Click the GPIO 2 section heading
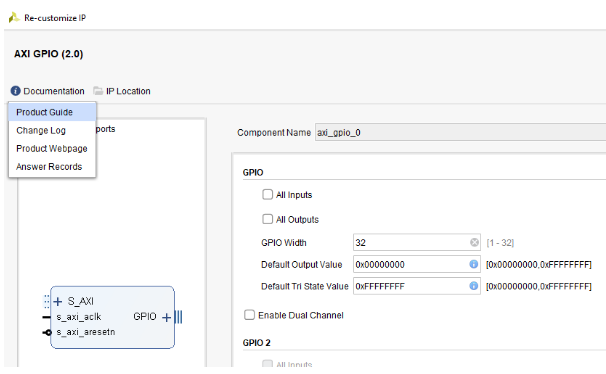This screenshot has width=606, height=374. pyautogui.click(x=257, y=343)
